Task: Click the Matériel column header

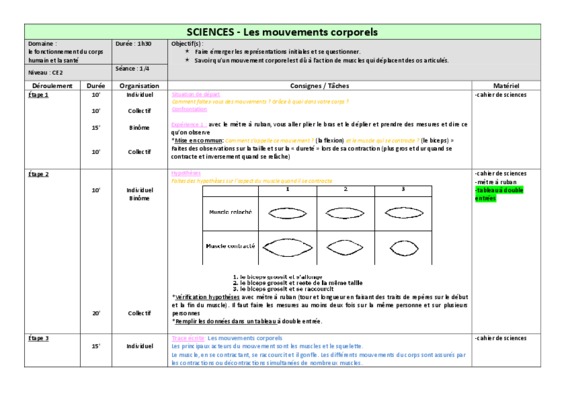Action: 506,86
